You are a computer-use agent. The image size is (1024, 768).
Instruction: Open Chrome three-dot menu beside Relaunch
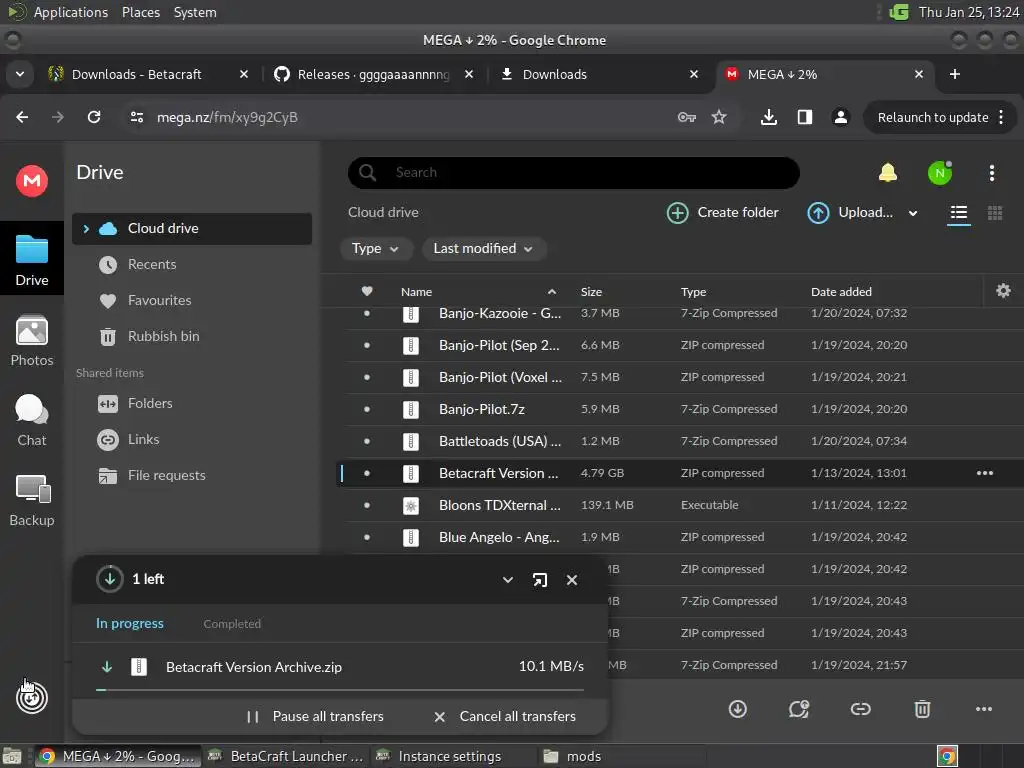[x=1001, y=118]
